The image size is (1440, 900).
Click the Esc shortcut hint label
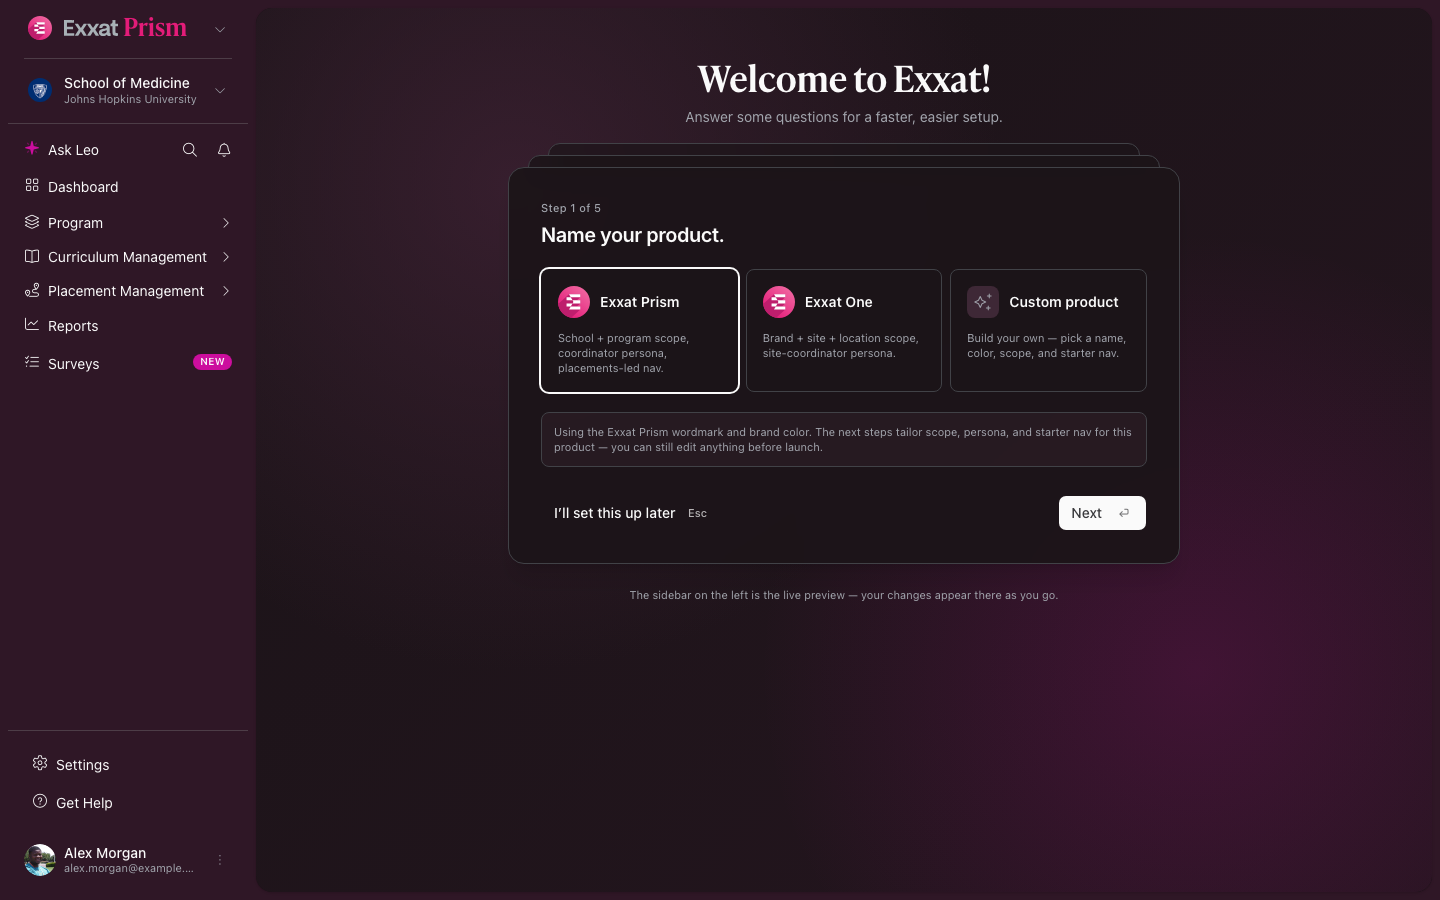pos(697,513)
